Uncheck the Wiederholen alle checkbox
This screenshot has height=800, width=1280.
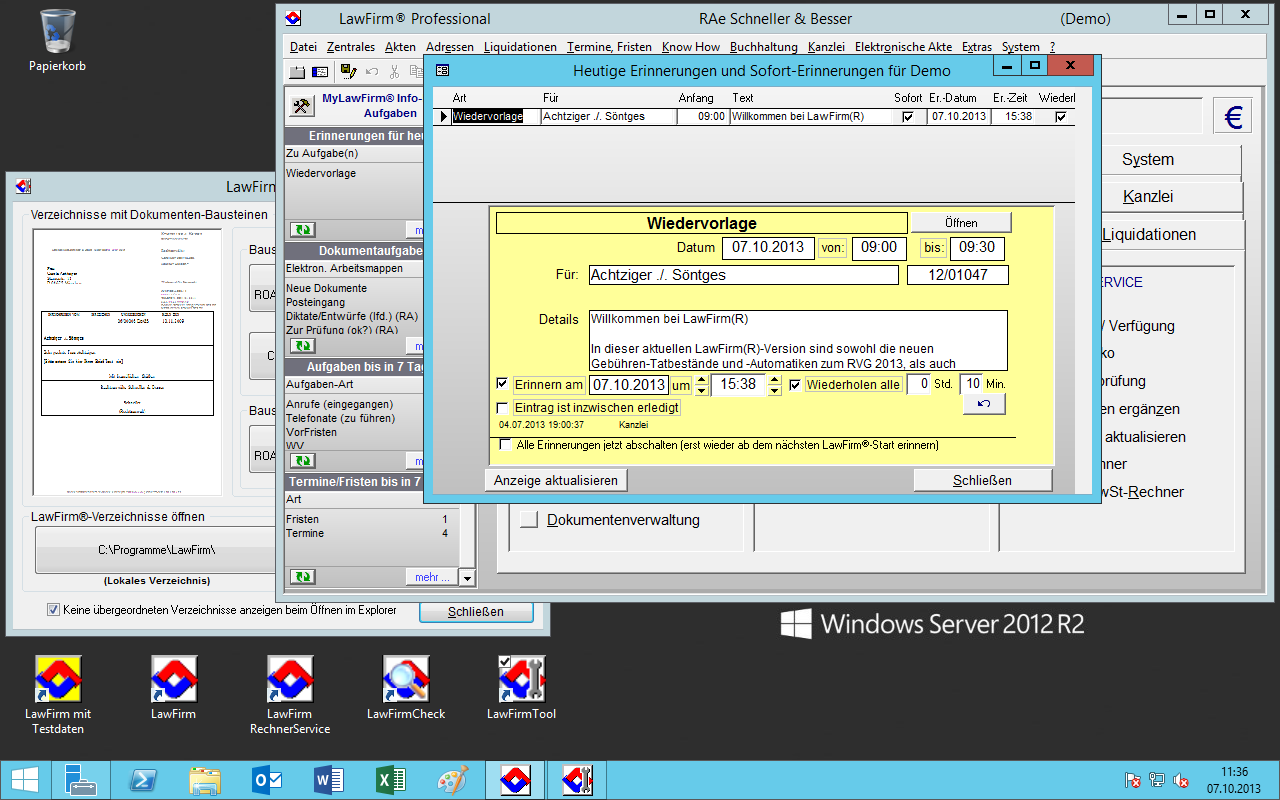coord(795,384)
